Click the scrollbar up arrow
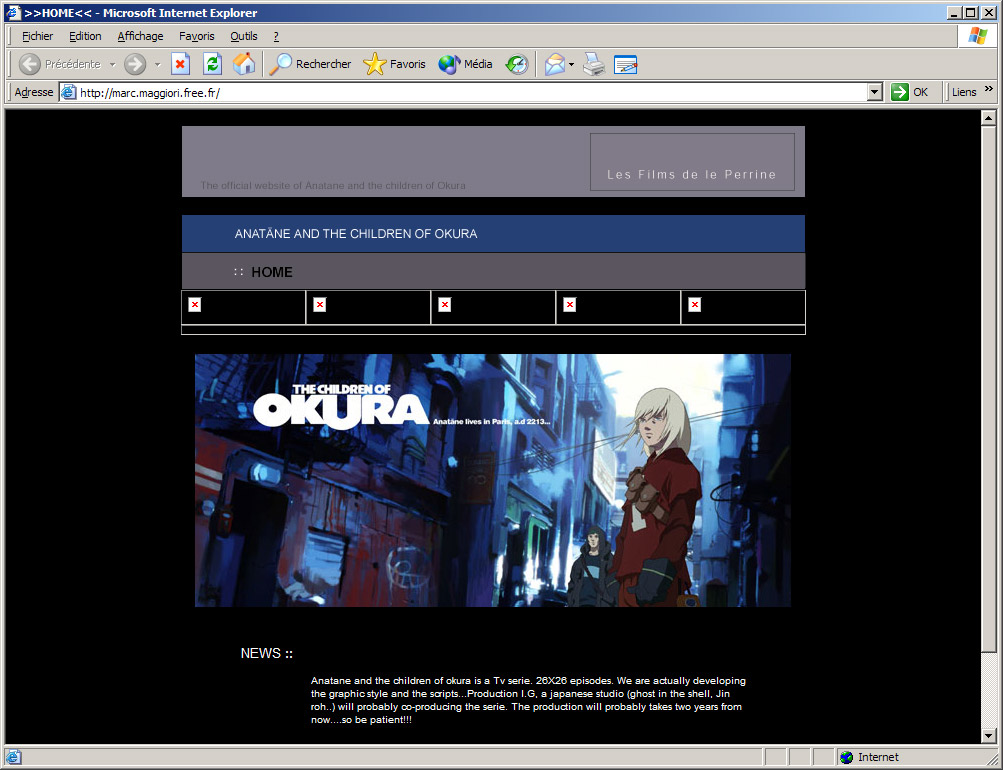This screenshot has width=1003, height=770. [x=988, y=118]
